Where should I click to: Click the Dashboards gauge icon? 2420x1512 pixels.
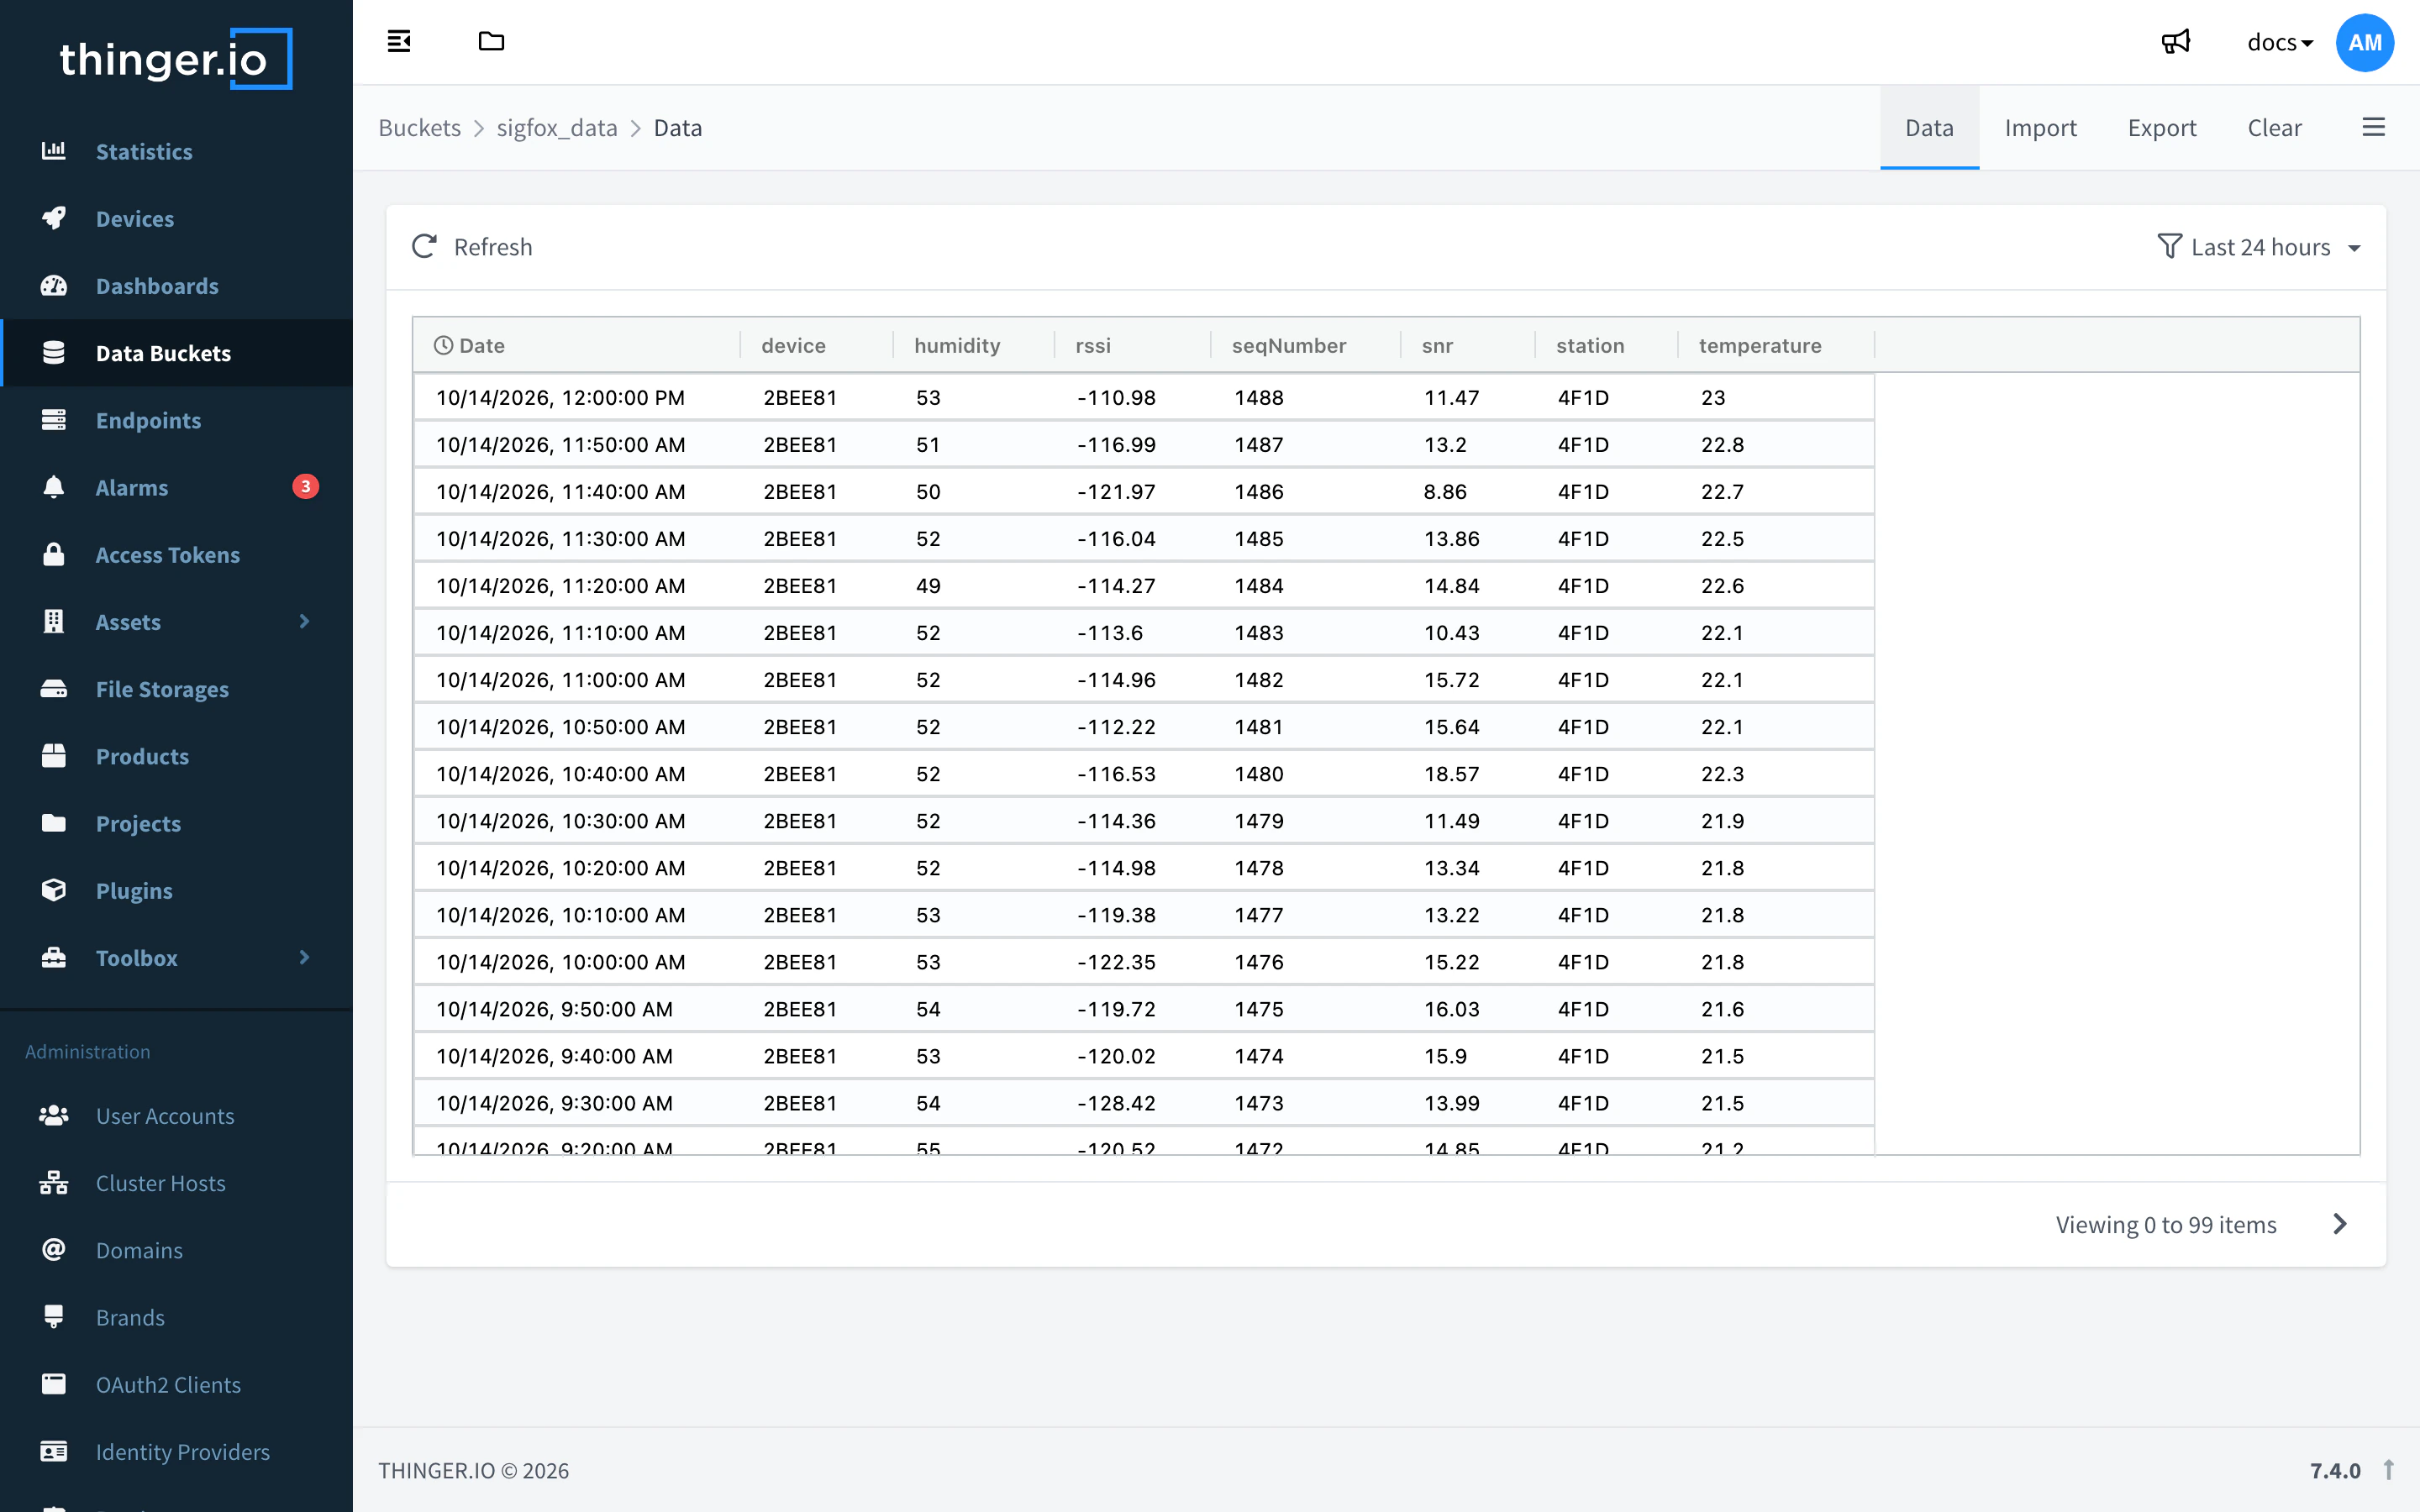point(53,286)
